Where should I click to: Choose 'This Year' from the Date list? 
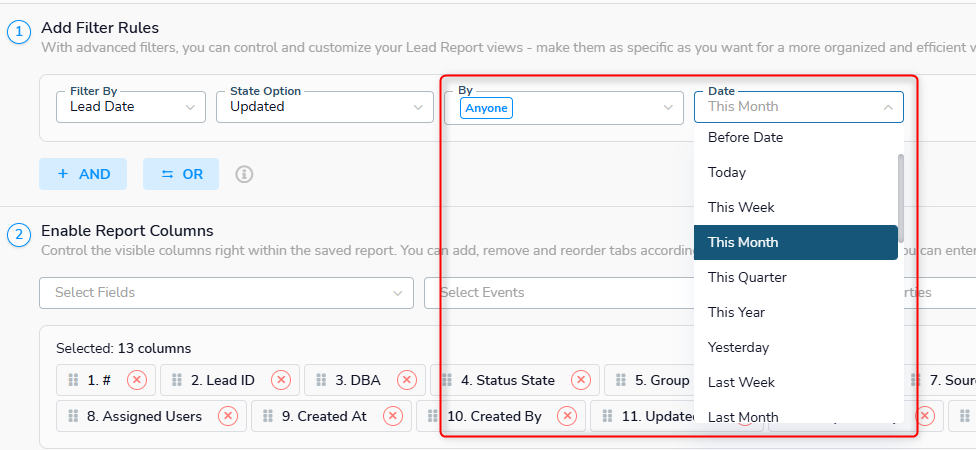pyautogui.click(x=796, y=312)
